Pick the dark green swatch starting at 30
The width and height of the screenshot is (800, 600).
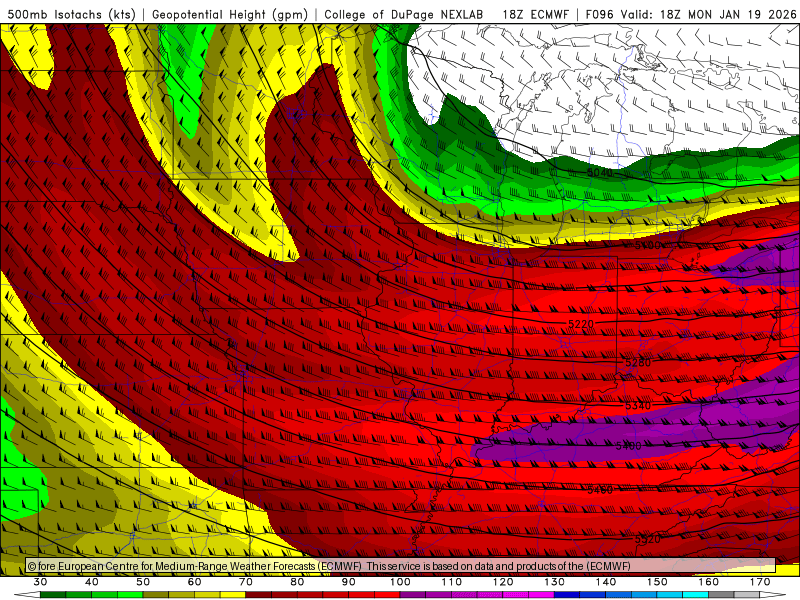click(53, 595)
